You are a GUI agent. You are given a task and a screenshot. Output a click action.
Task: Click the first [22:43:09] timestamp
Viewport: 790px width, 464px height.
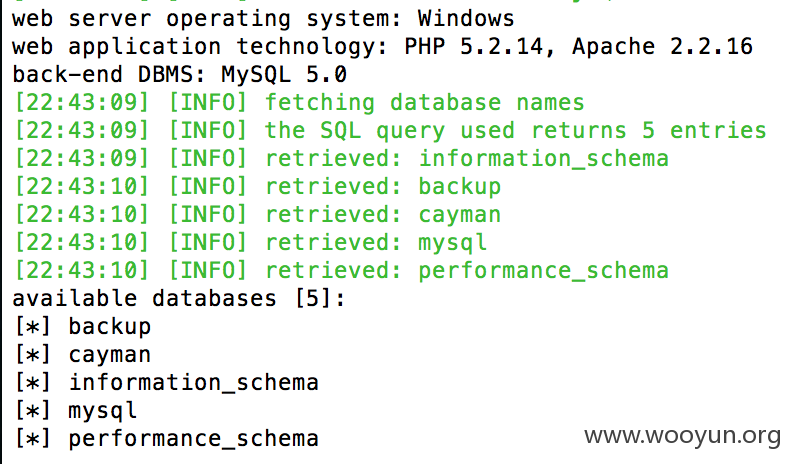click(x=82, y=103)
